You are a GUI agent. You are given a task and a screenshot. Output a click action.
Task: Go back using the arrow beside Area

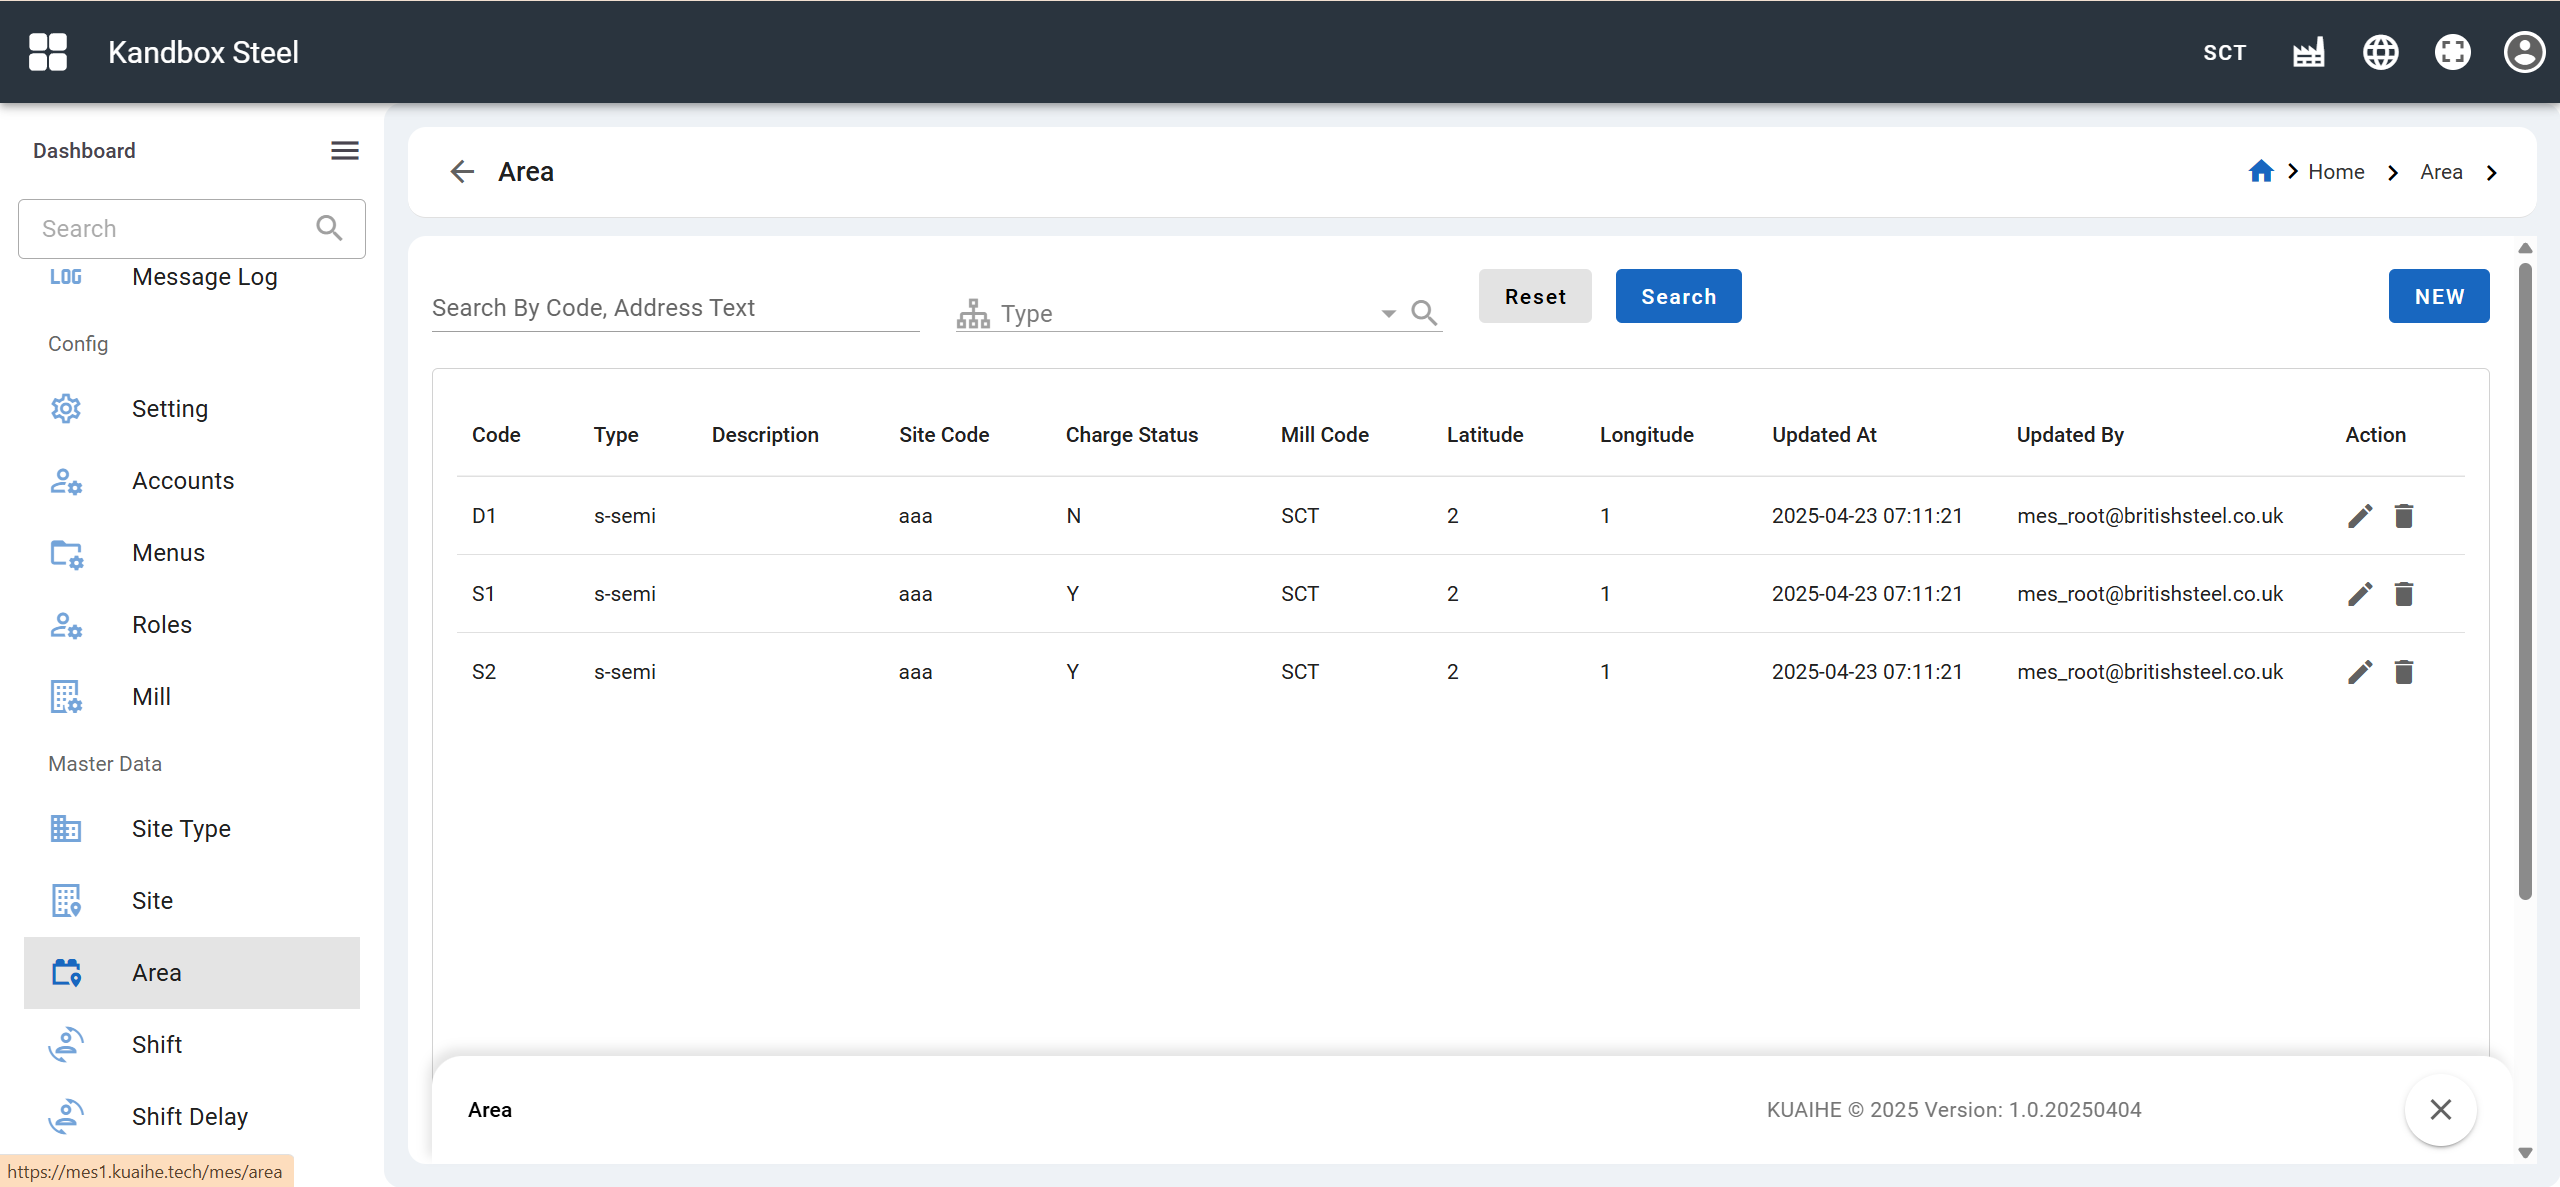tap(462, 172)
